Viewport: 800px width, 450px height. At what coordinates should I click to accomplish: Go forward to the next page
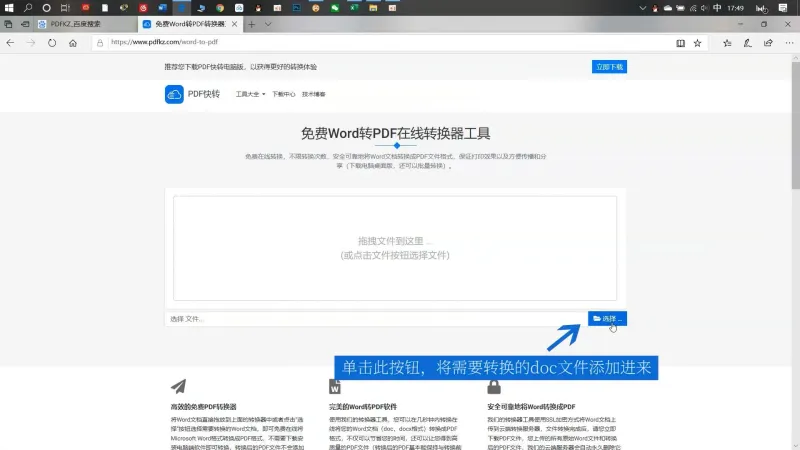31,43
